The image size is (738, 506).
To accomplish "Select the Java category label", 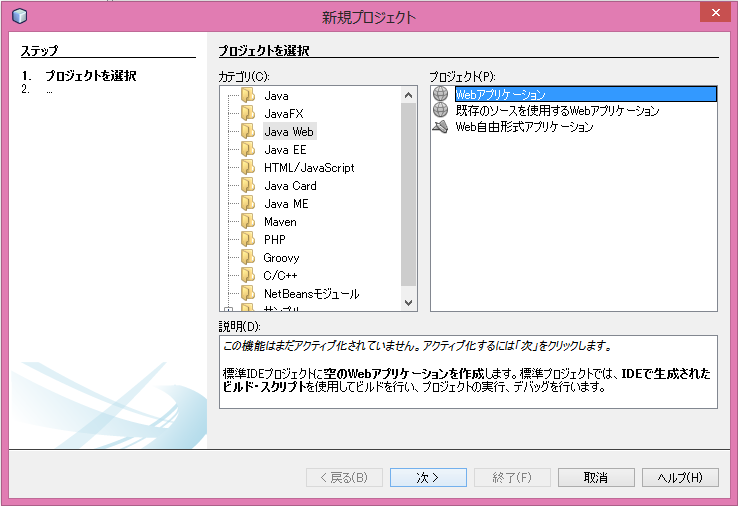I will tap(276, 96).
